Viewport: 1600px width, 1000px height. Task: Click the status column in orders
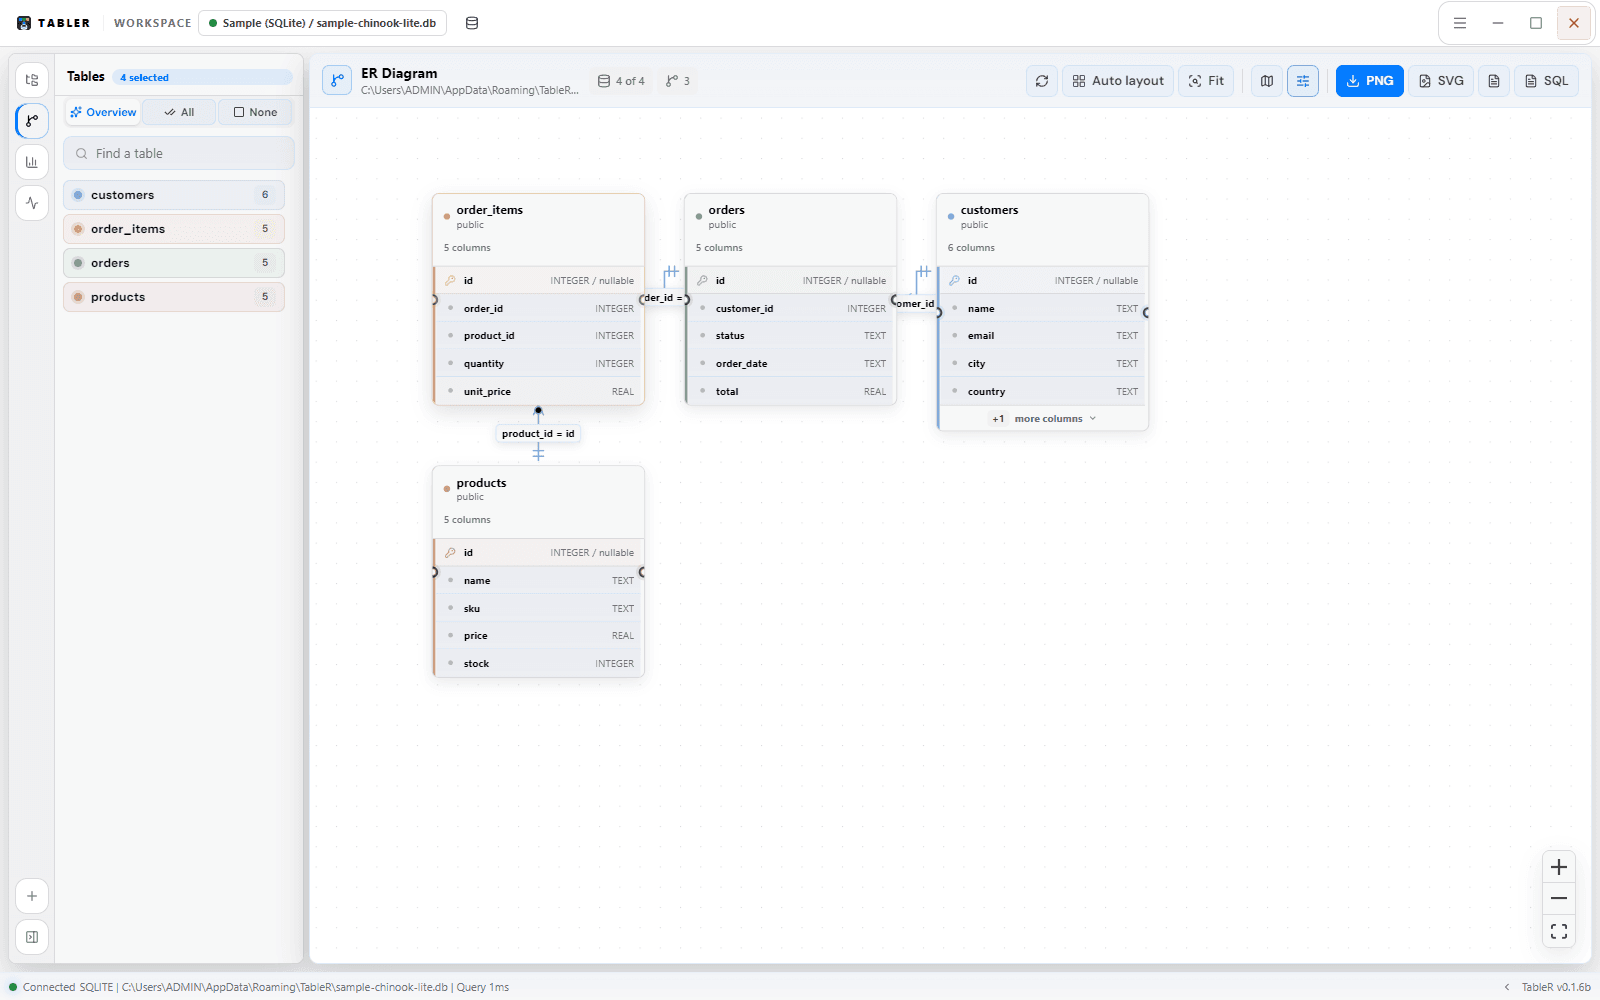coord(791,336)
